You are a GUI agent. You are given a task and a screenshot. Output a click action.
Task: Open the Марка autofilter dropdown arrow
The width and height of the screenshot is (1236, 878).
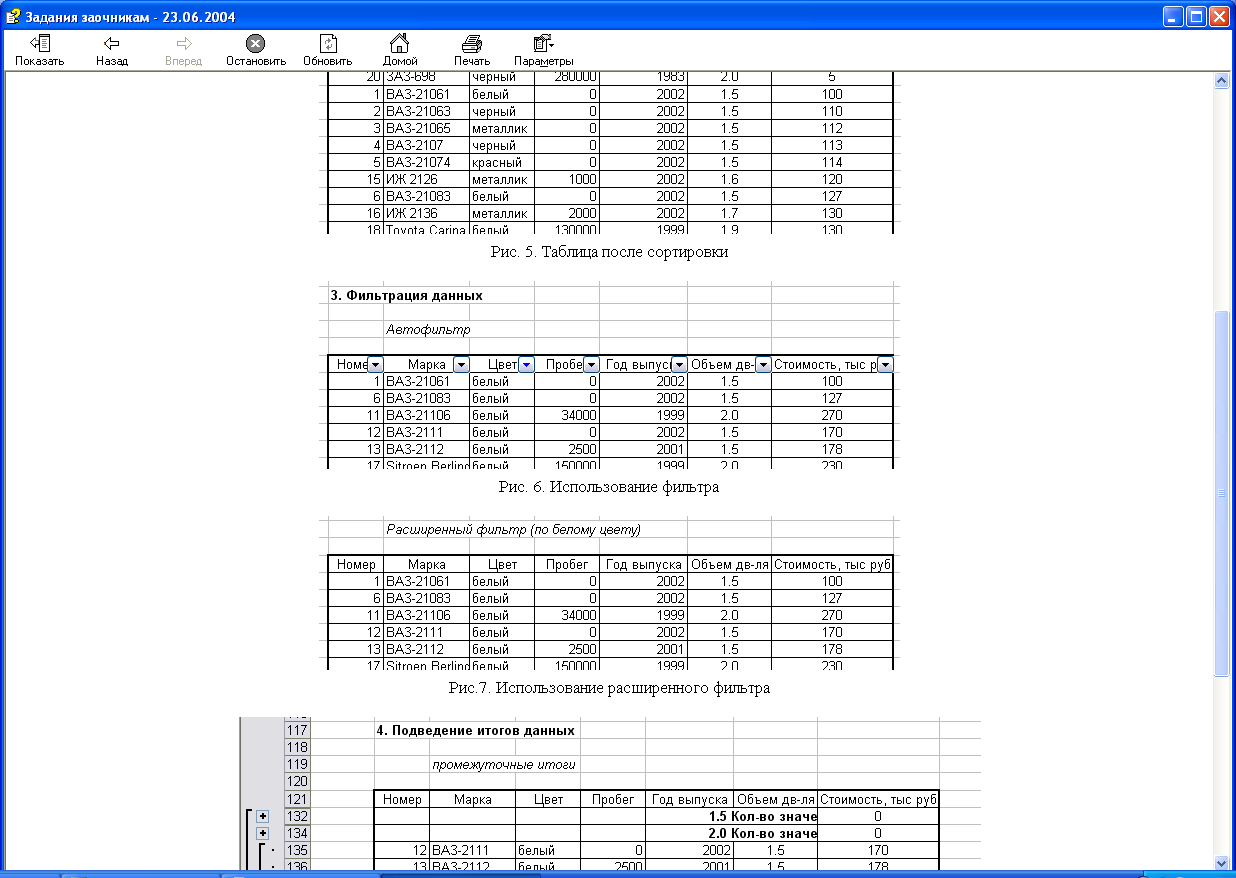[461, 365]
